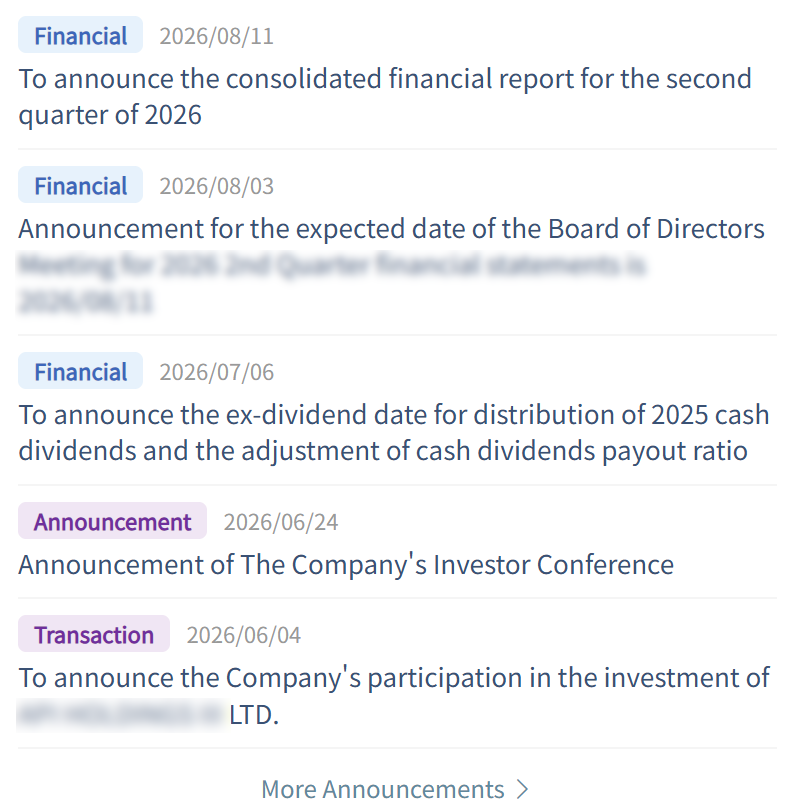This screenshot has width=800, height=810.
Task: Open the Company's Investor Conference announcement
Action: tap(346, 565)
